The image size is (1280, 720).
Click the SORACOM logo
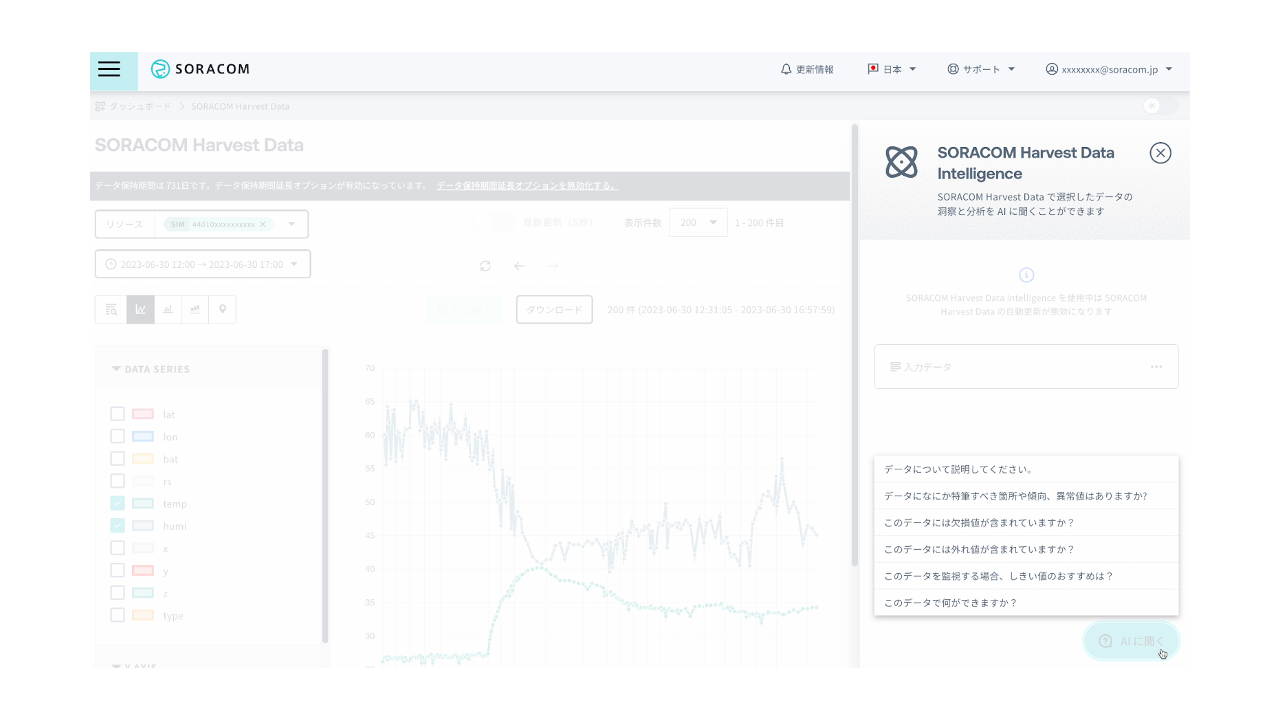[x=200, y=69]
